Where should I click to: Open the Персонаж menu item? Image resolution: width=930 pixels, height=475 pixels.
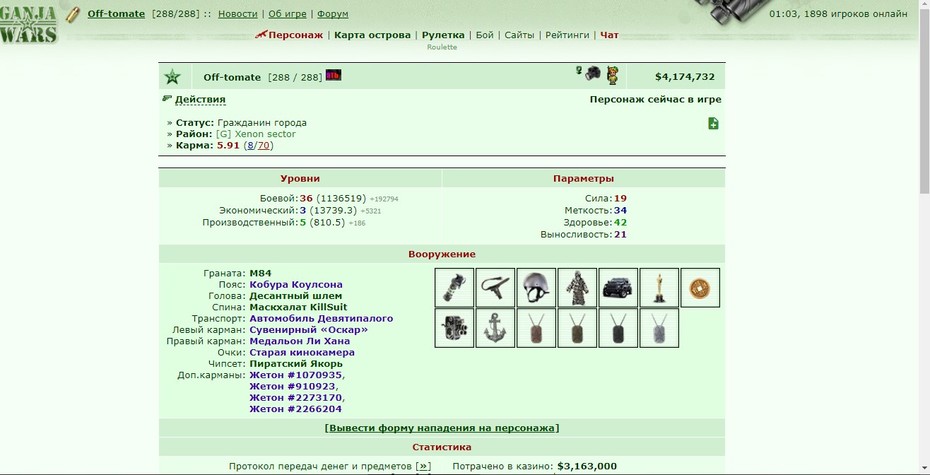pyautogui.click(x=295, y=35)
